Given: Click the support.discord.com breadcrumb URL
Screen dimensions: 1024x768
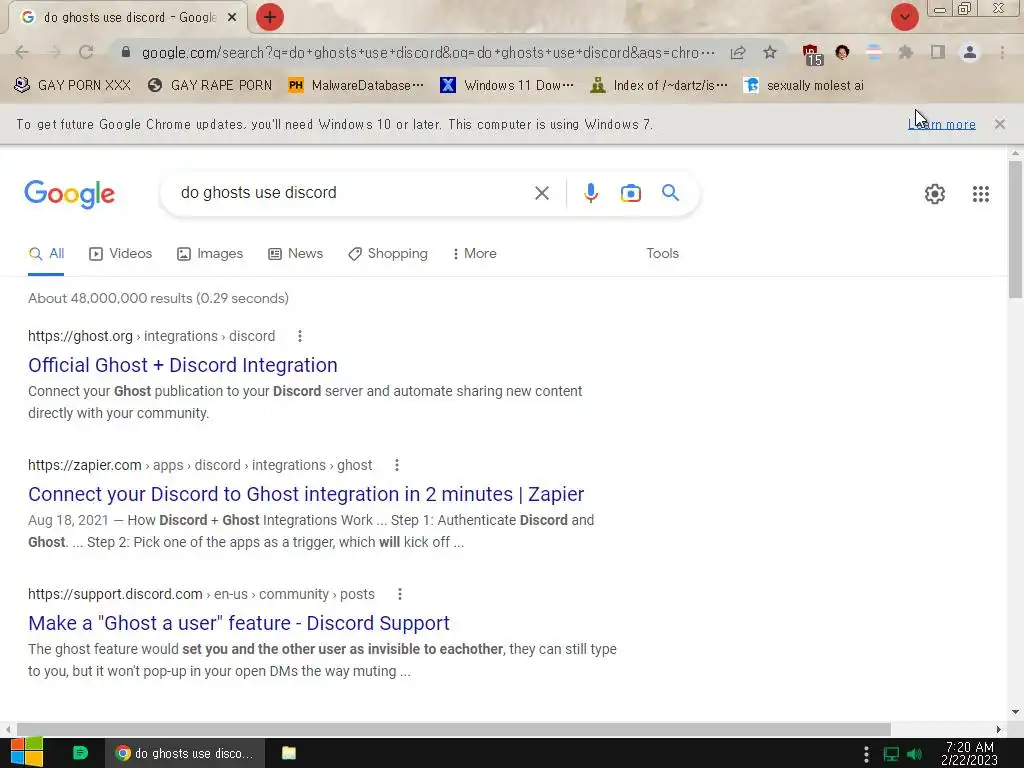Looking at the screenshot, I should click(x=201, y=594).
